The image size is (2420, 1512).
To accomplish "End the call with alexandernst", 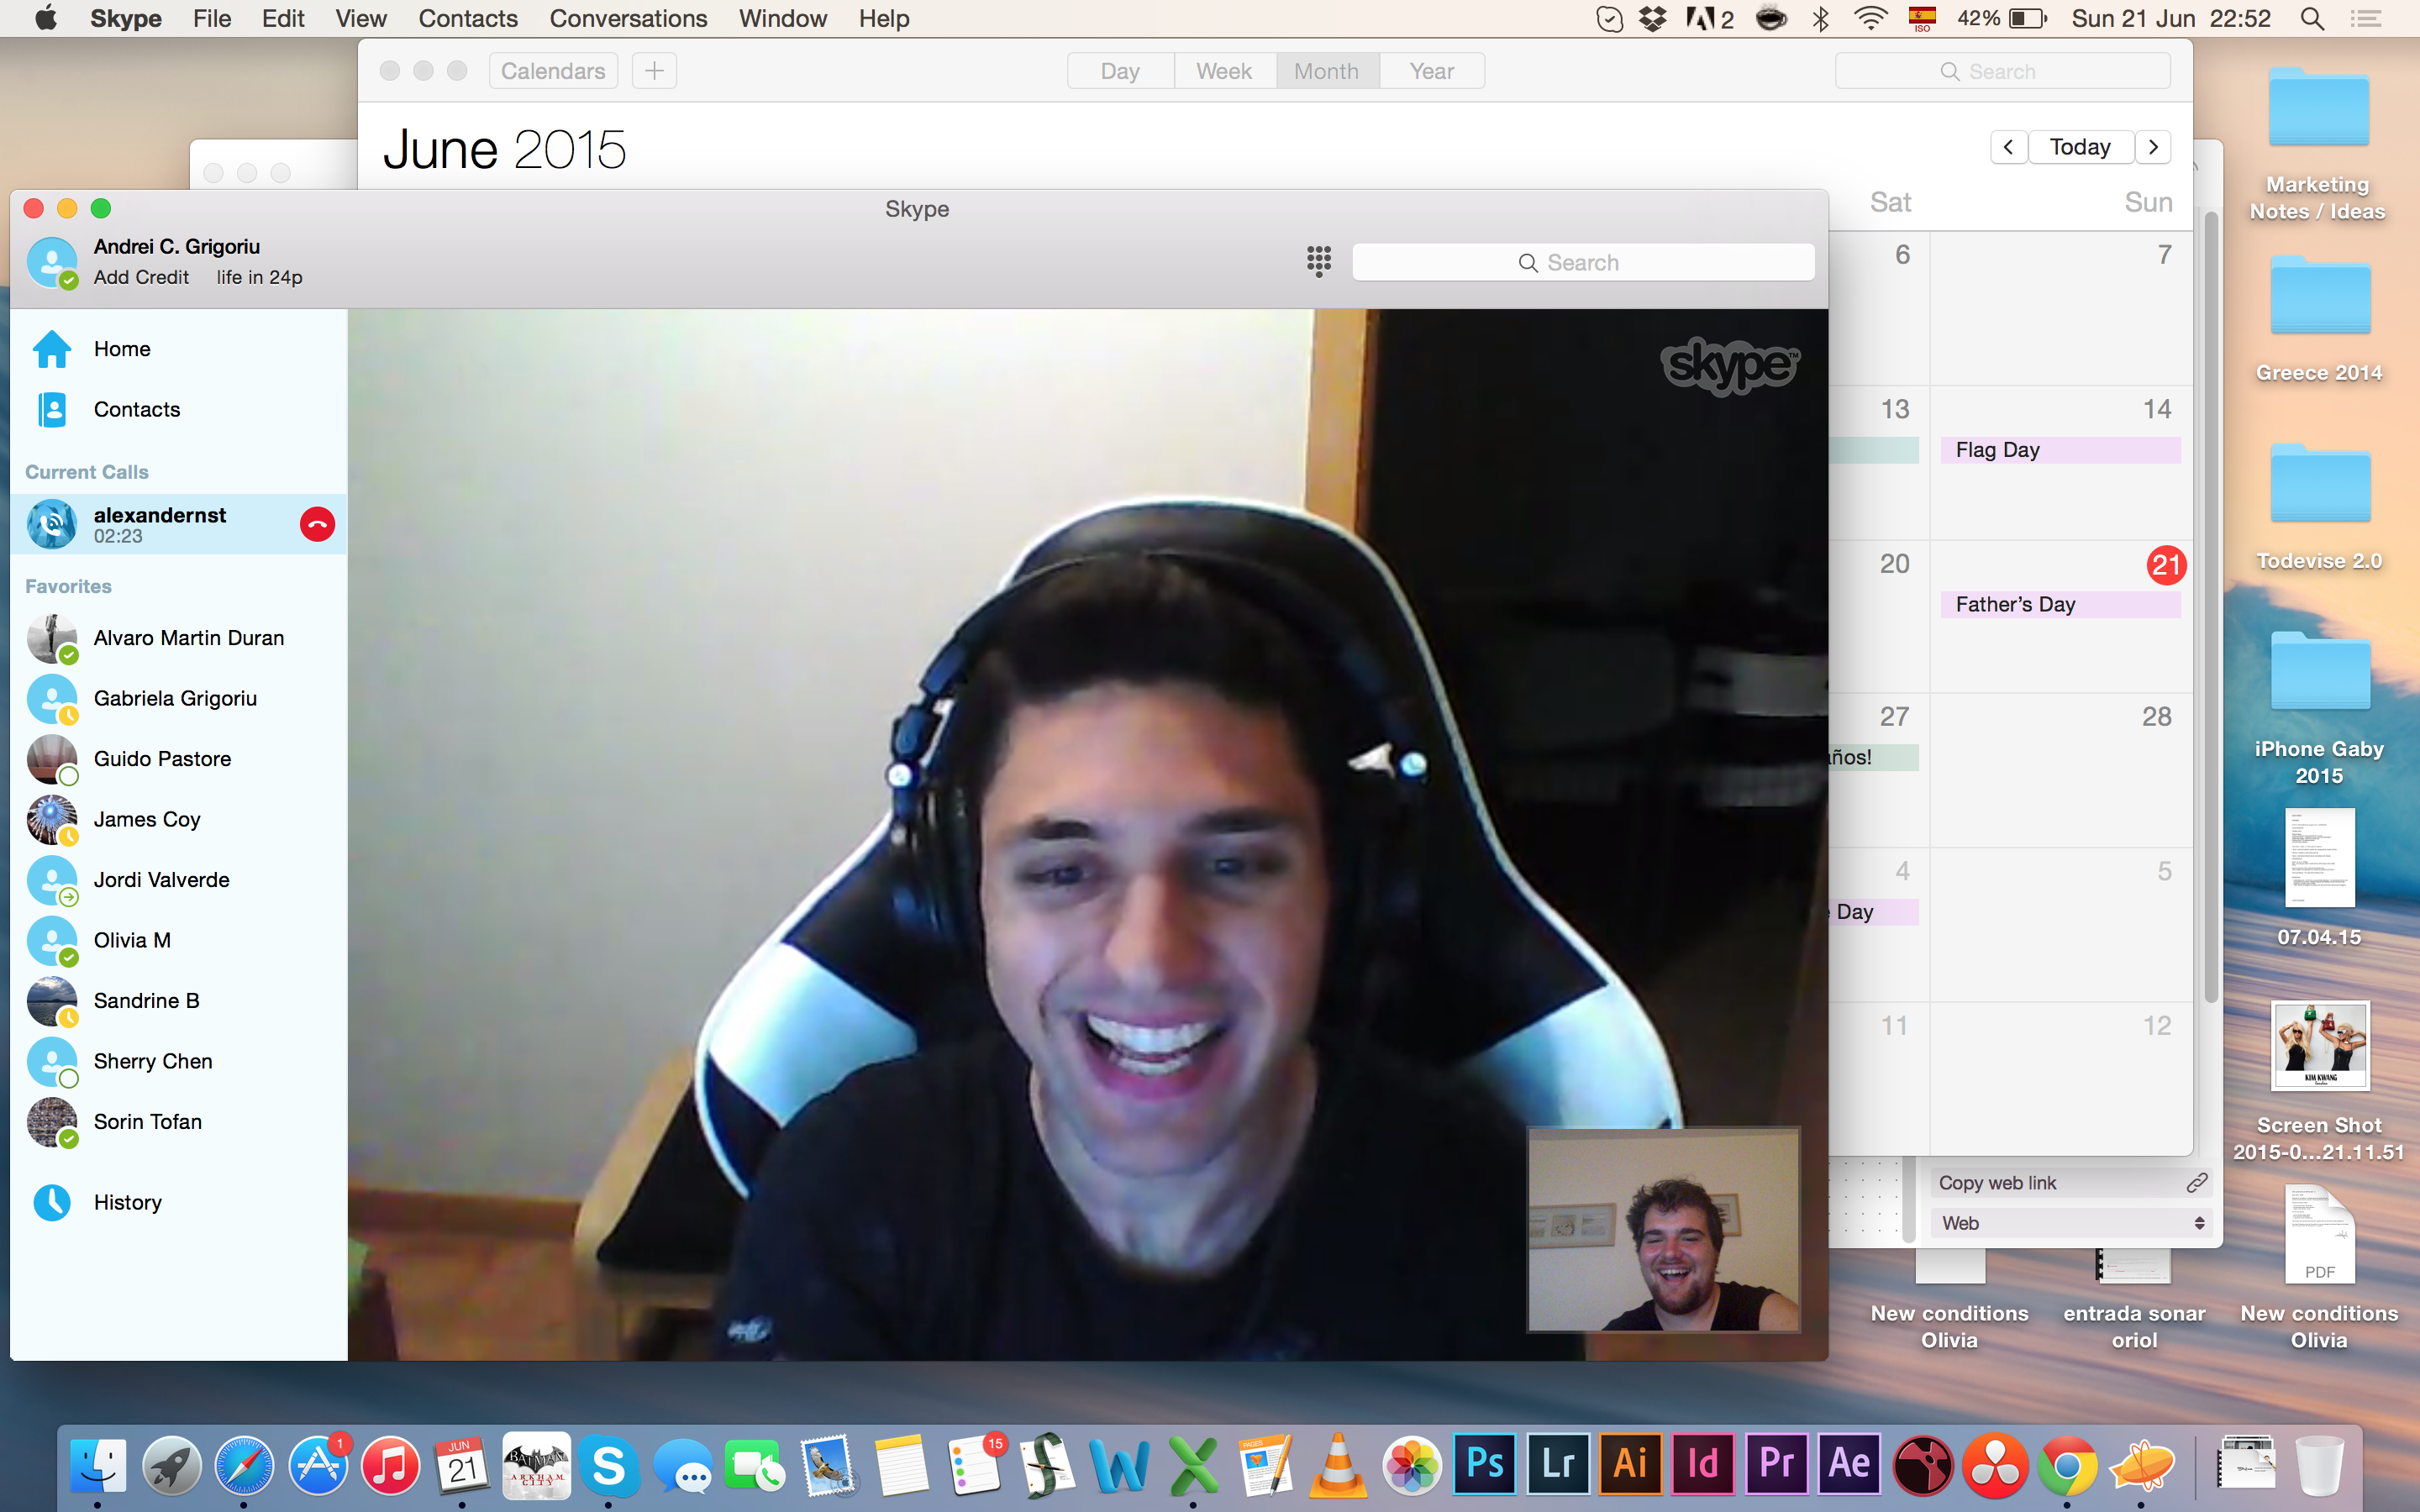I will click(x=317, y=524).
